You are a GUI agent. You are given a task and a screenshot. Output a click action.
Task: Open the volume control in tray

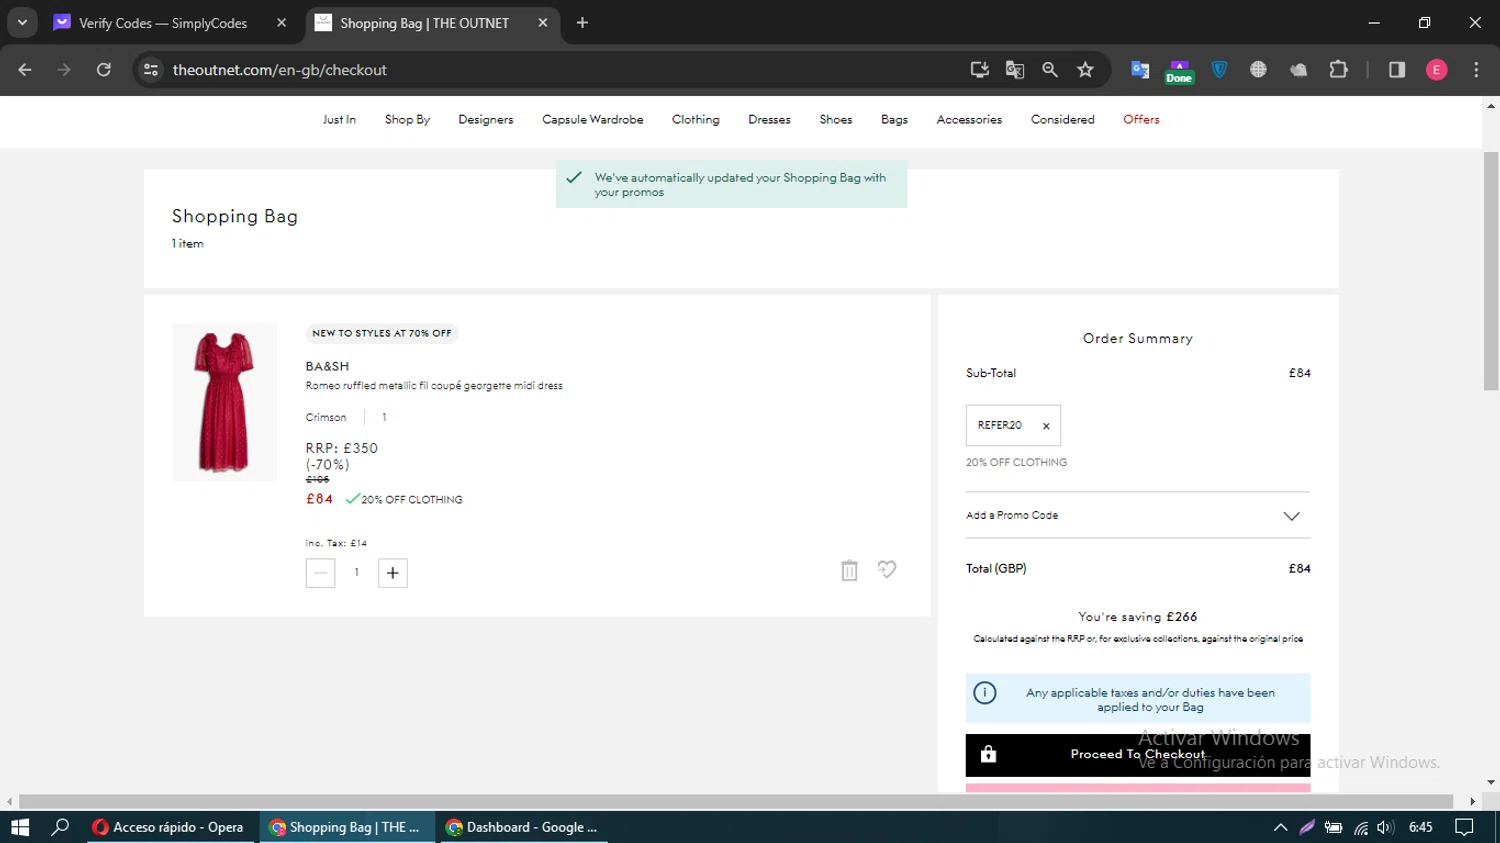[1385, 827]
